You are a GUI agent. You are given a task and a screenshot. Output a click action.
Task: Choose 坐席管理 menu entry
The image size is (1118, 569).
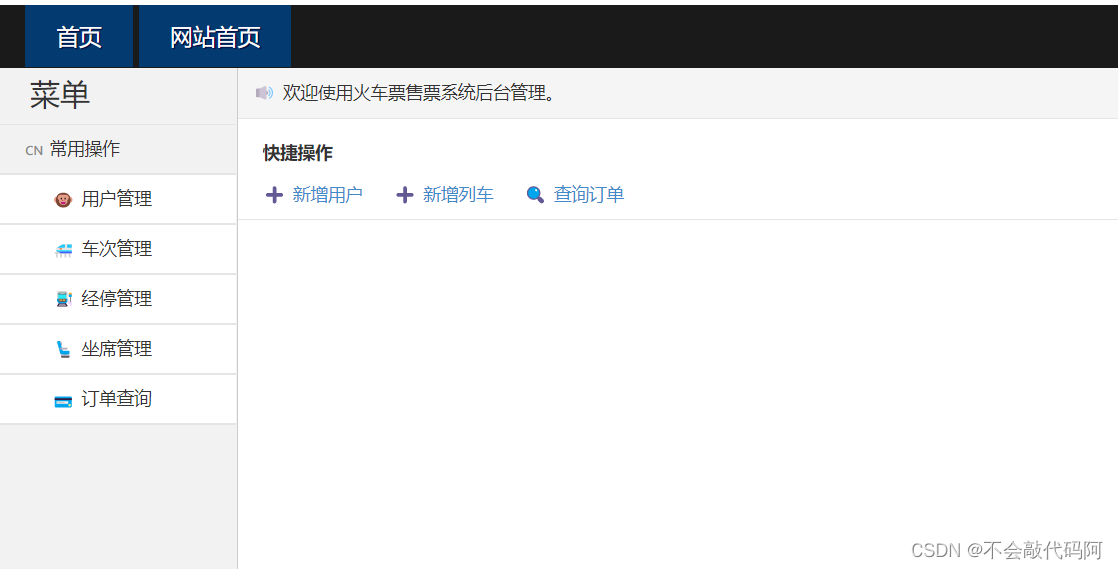(x=118, y=349)
